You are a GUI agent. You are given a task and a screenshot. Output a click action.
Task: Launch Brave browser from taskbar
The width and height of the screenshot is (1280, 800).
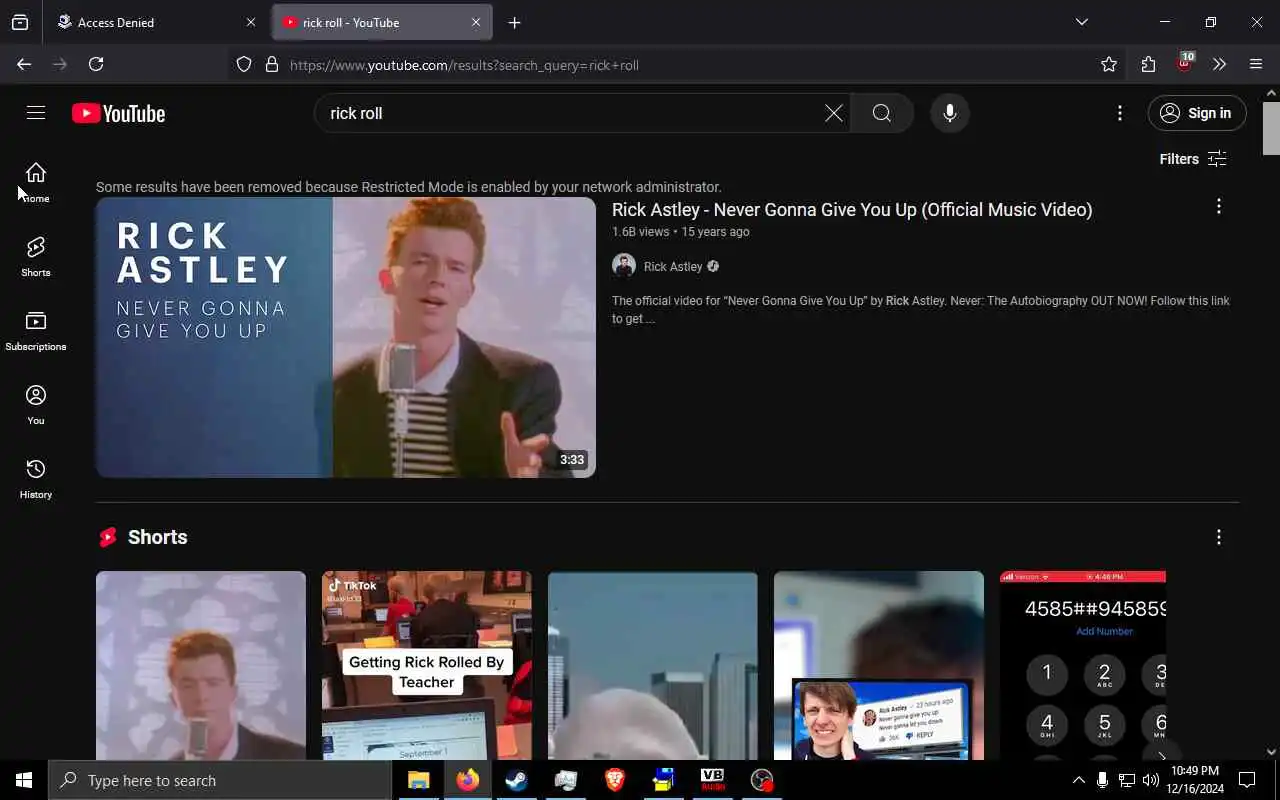click(615, 780)
